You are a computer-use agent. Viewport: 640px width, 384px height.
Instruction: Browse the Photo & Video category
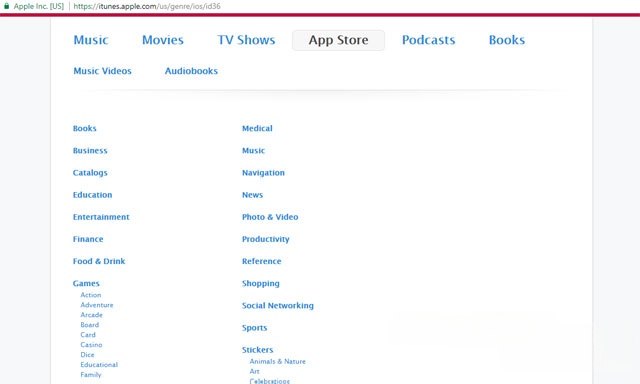pos(270,217)
